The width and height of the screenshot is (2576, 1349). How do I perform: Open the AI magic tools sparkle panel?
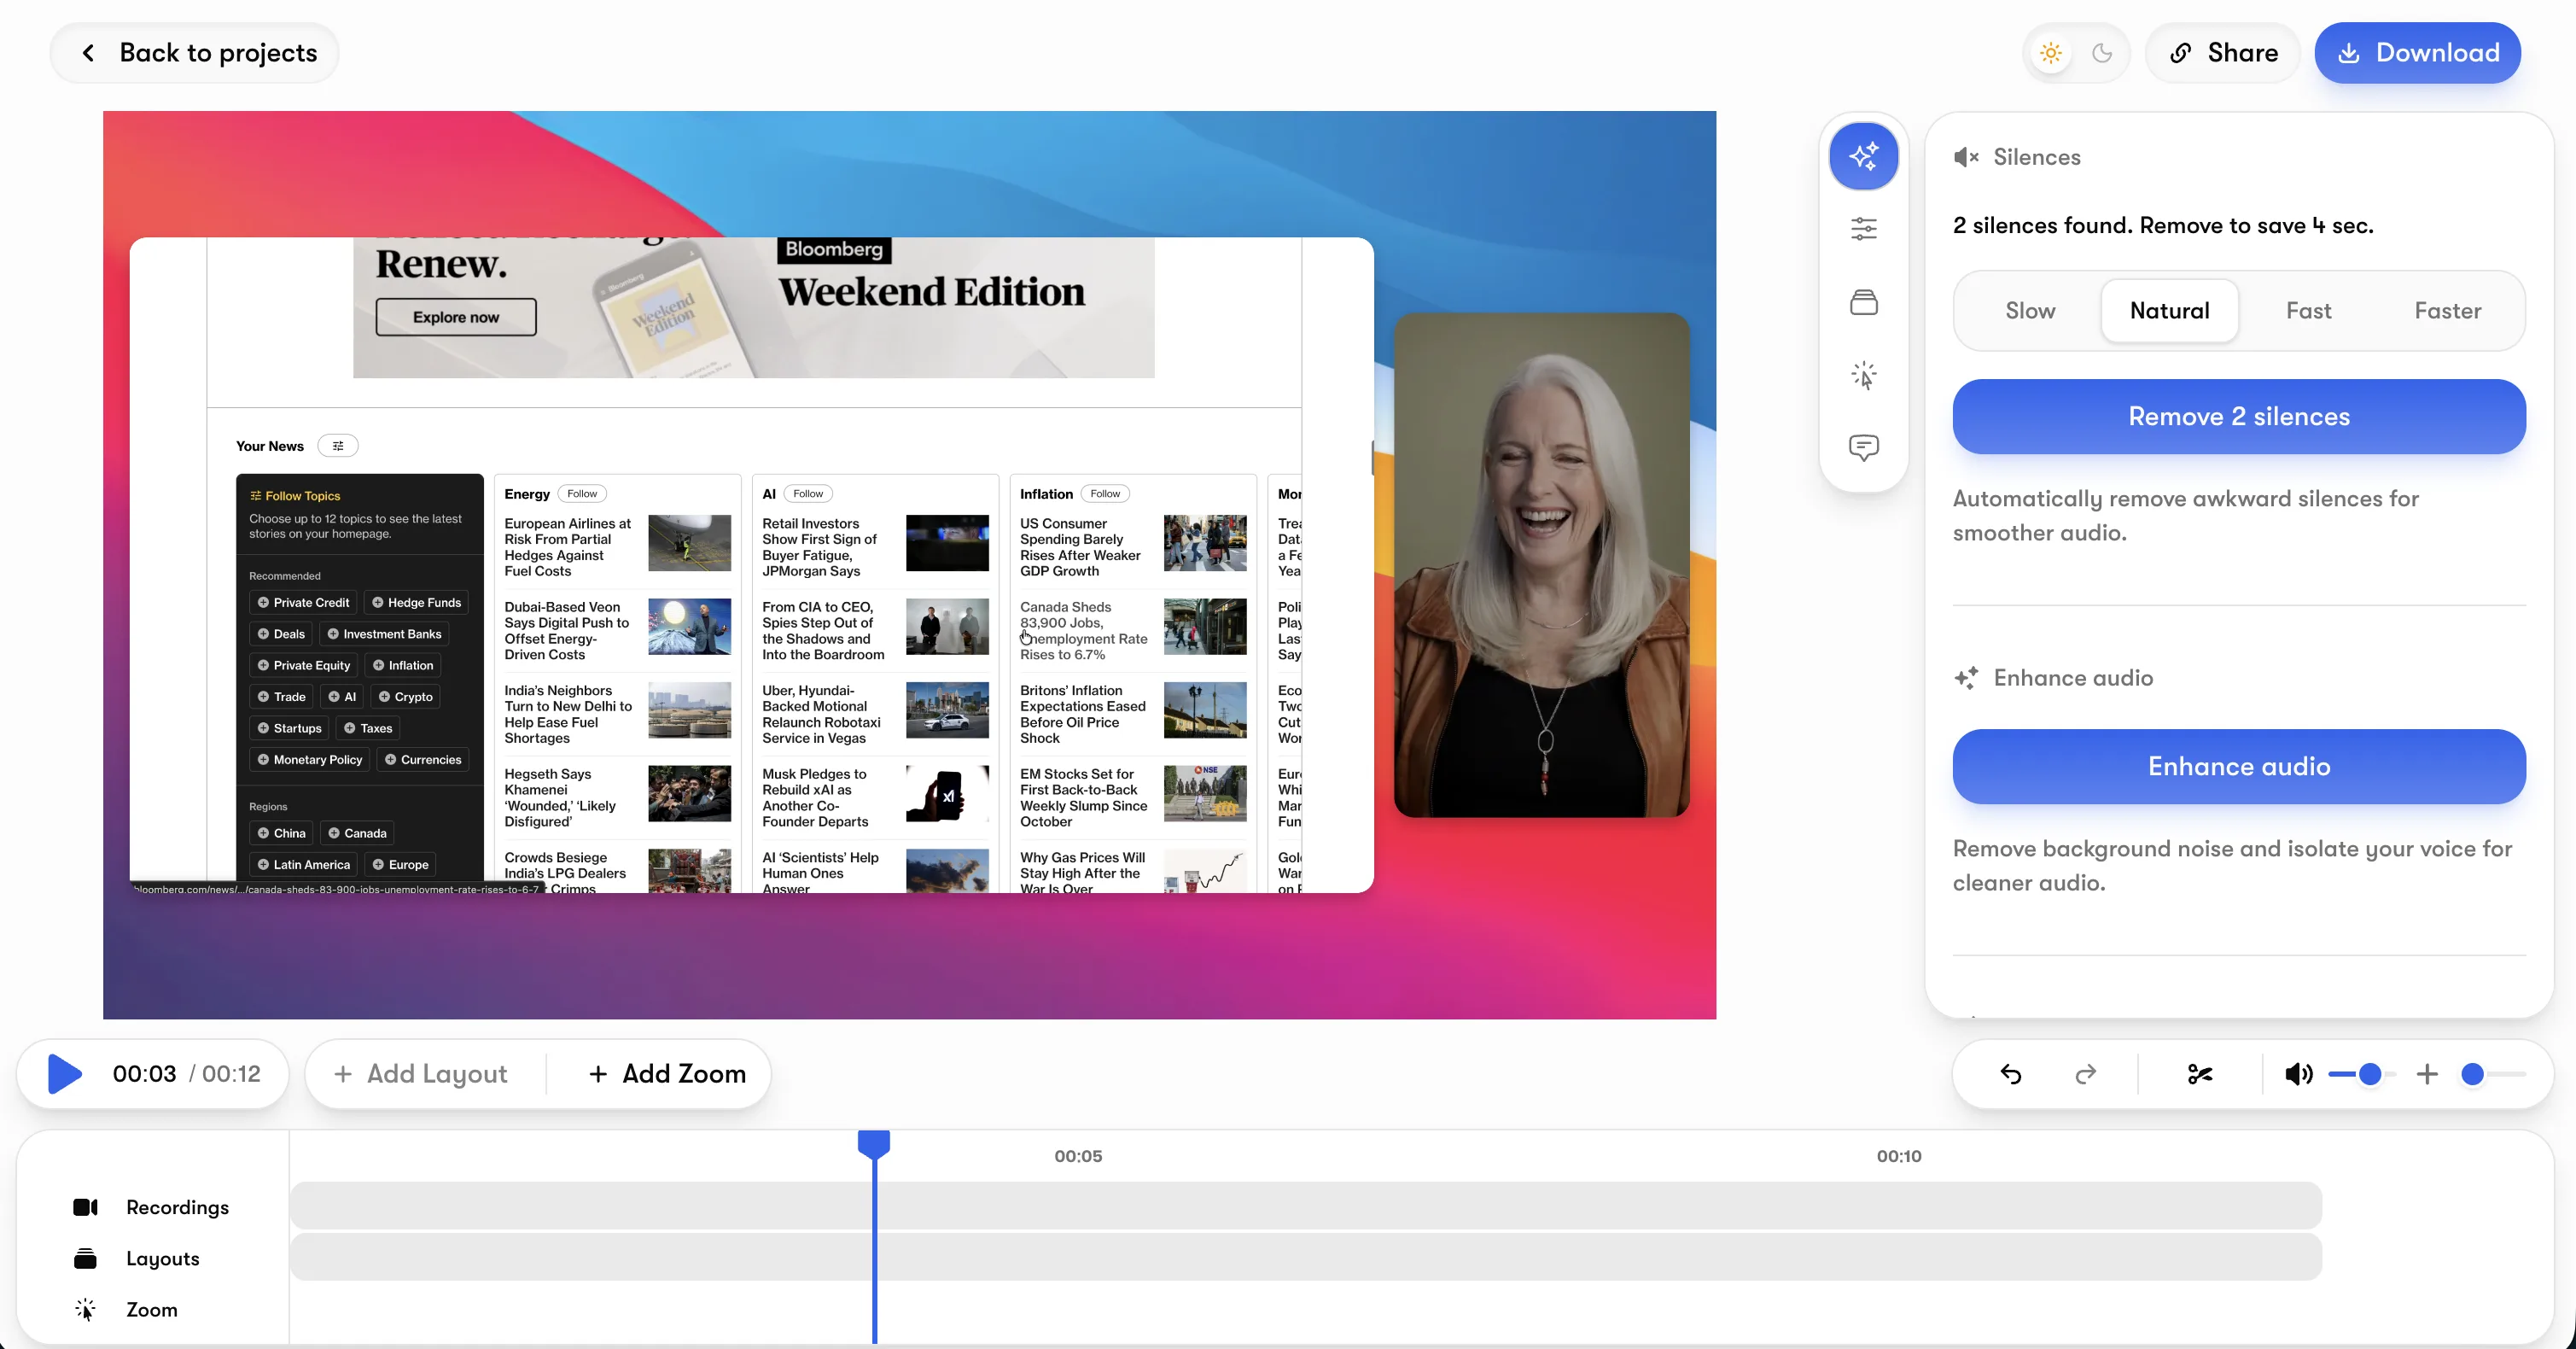pos(1863,156)
